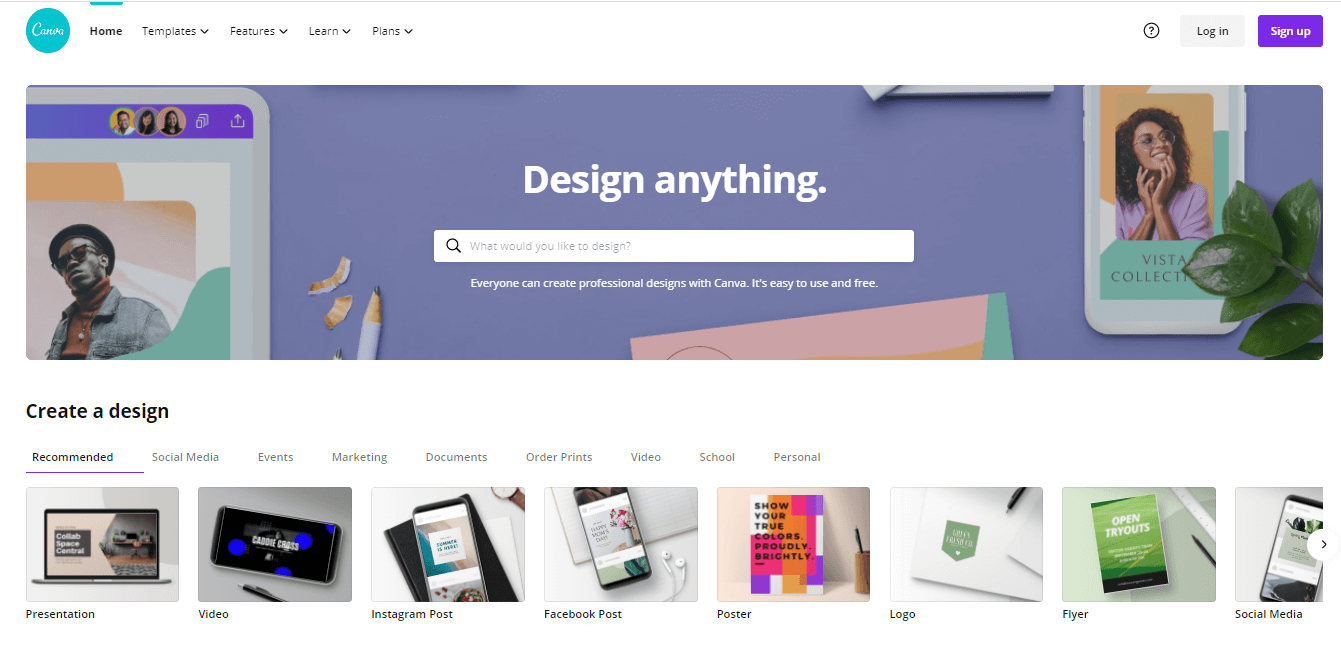The height and width of the screenshot is (651, 1341).
Task: Click the purple Sign up button
Action: tap(1290, 31)
